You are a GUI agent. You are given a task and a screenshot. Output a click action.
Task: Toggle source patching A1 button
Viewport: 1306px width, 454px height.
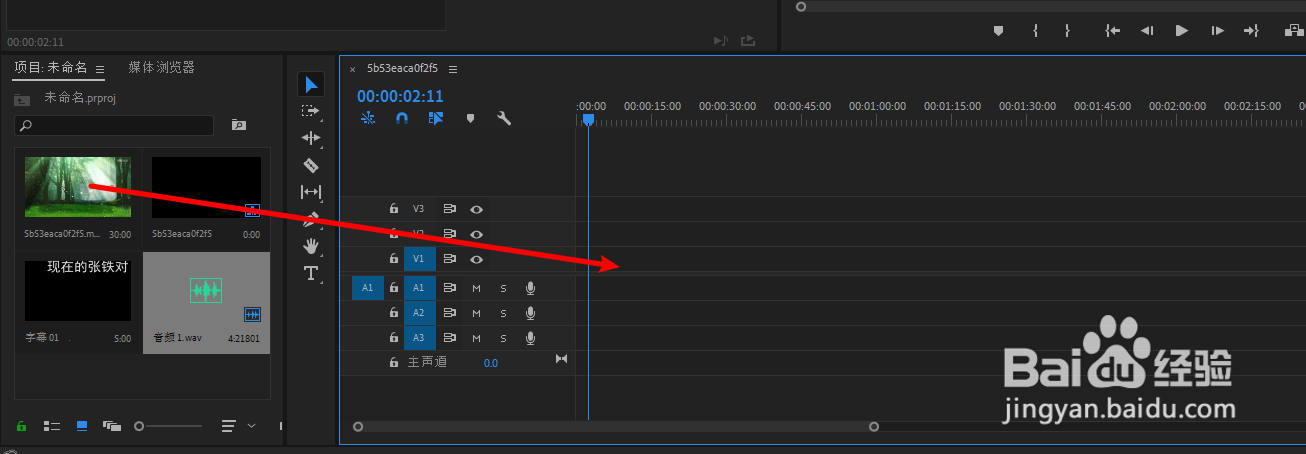tap(367, 288)
